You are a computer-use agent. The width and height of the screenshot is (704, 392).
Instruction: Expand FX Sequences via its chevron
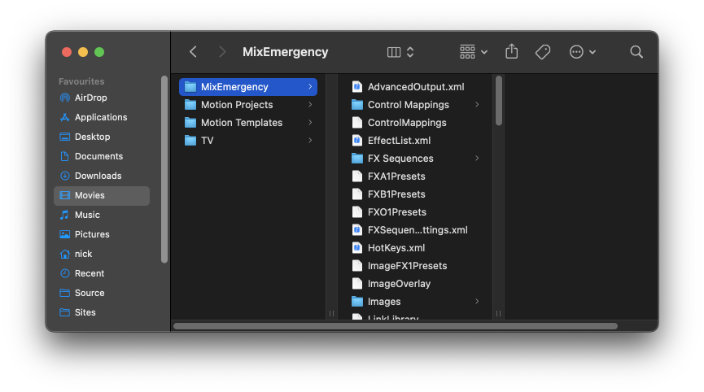tap(477, 159)
